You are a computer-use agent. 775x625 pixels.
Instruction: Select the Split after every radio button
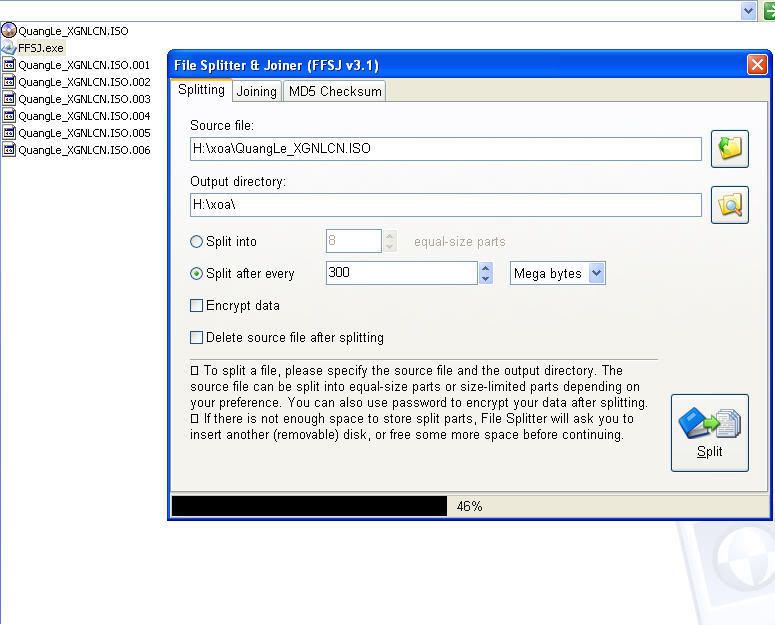[x=196, y=274]
